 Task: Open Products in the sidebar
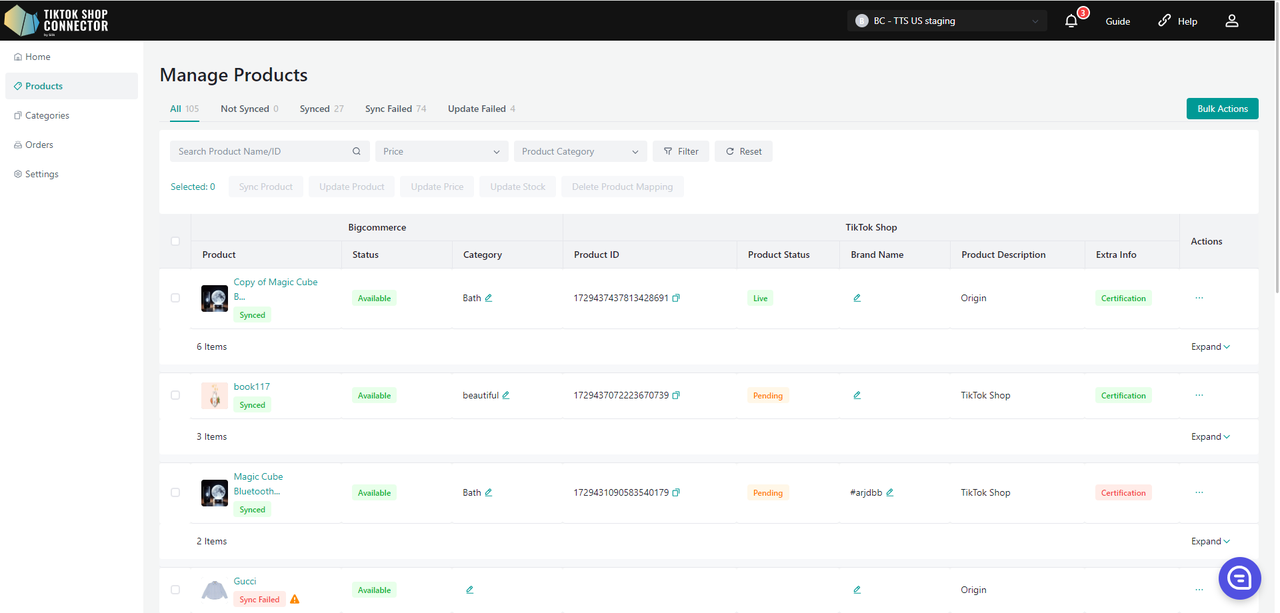point(71,86)
